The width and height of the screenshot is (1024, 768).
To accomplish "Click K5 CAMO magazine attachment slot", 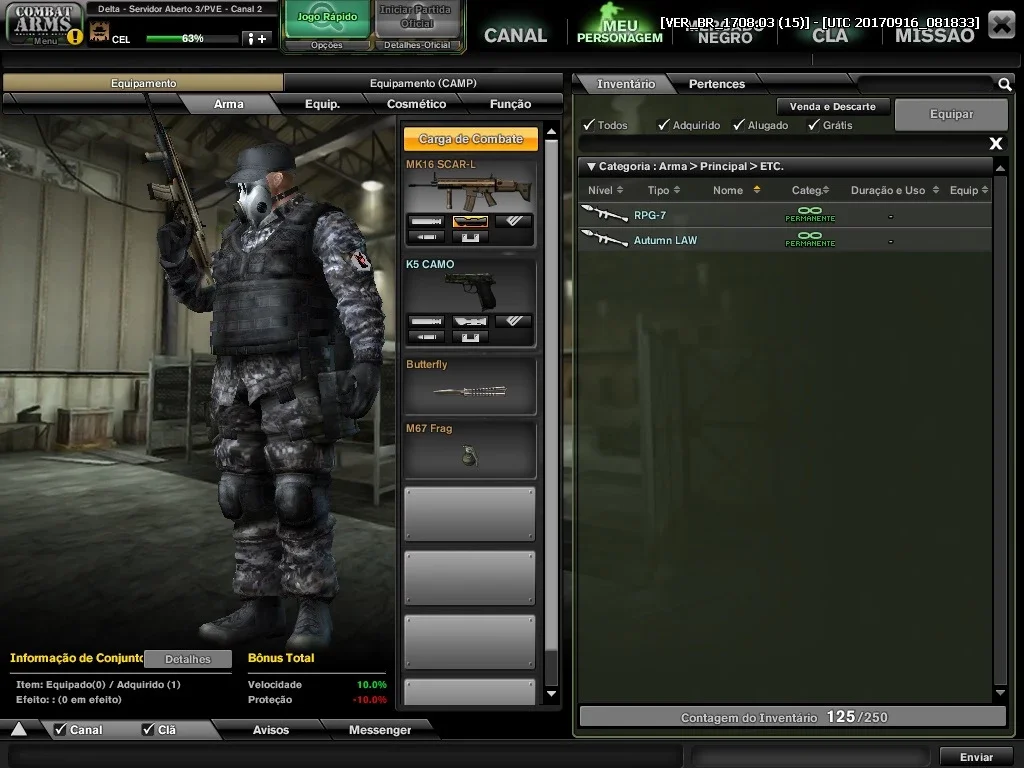I will coord(470,337).
